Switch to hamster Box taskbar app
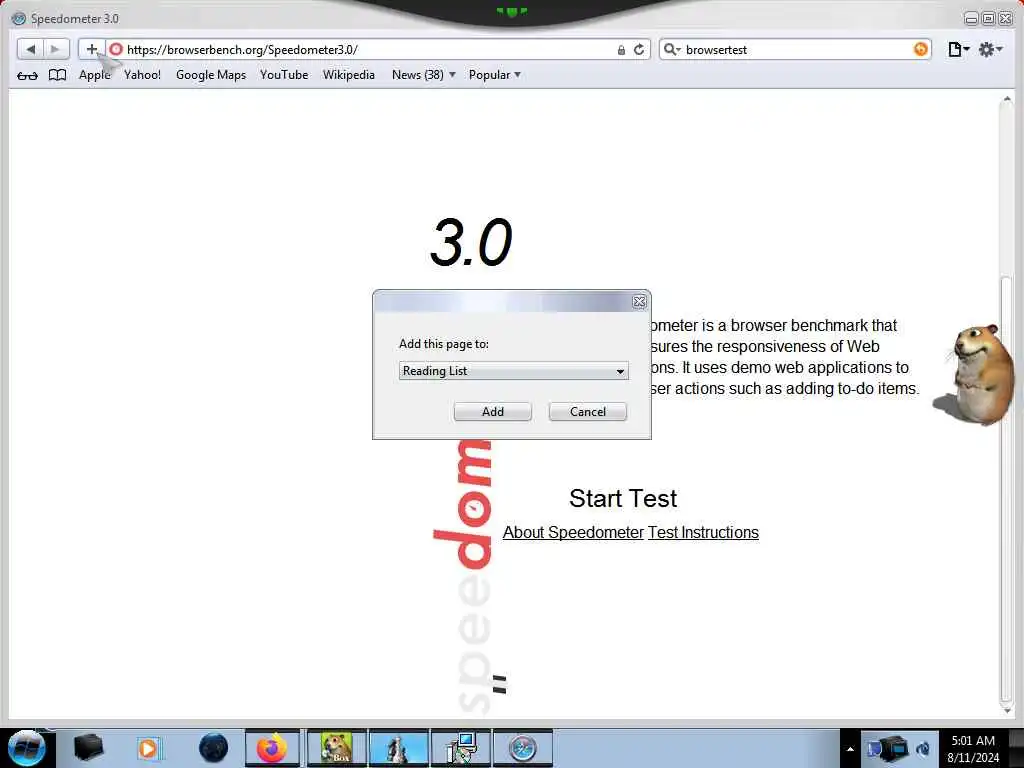Image resolution: width=1024 pixels, height=768 pixels. point(336,748)
